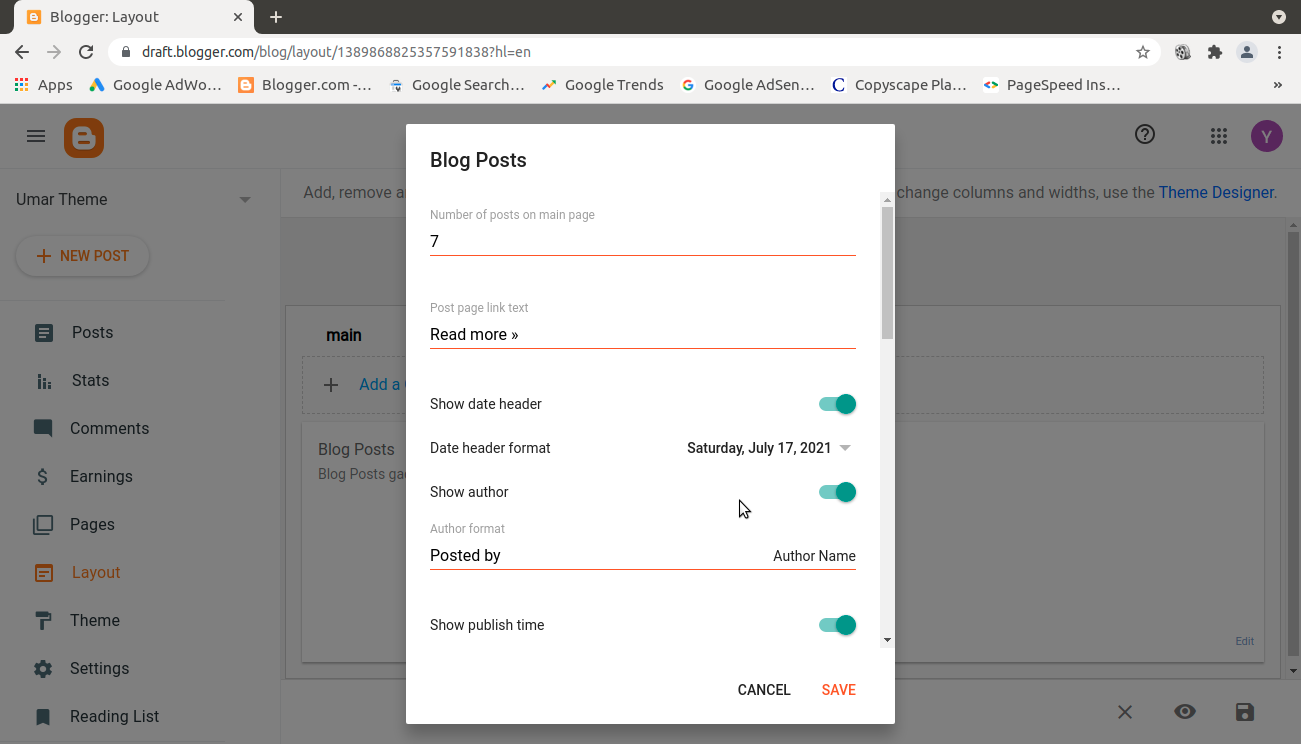The width and height of the screenshot is (1301, 744).
Task: Turn off the Show author switch
Action: point(836,492)
